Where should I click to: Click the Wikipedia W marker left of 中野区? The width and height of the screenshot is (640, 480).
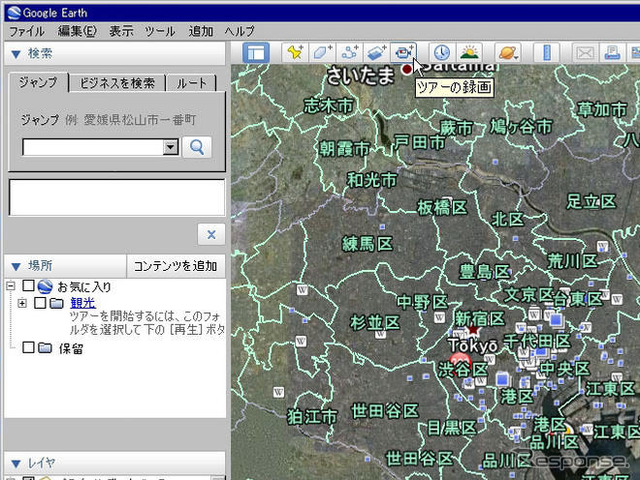coord(302,290)
